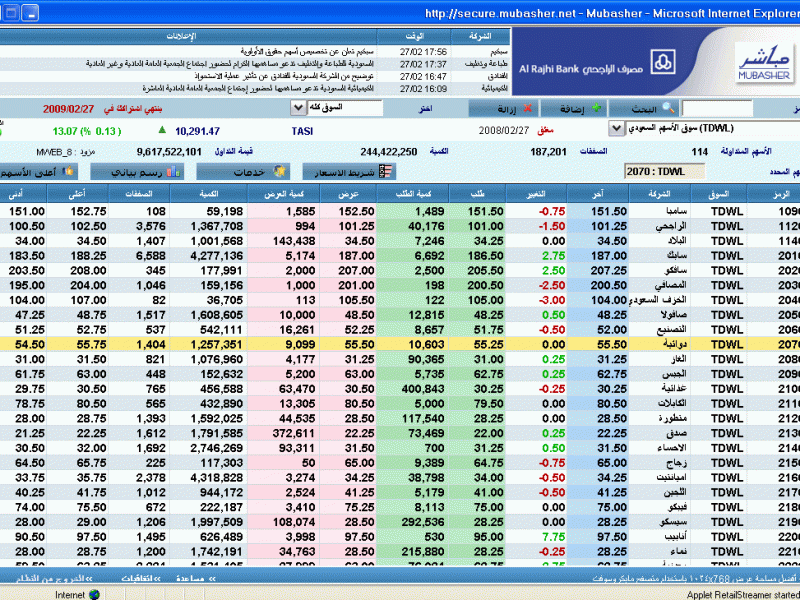Select the highlighted 'دوائية' company row
Screen dimensions: 800x600
click(x=400, y=344)
